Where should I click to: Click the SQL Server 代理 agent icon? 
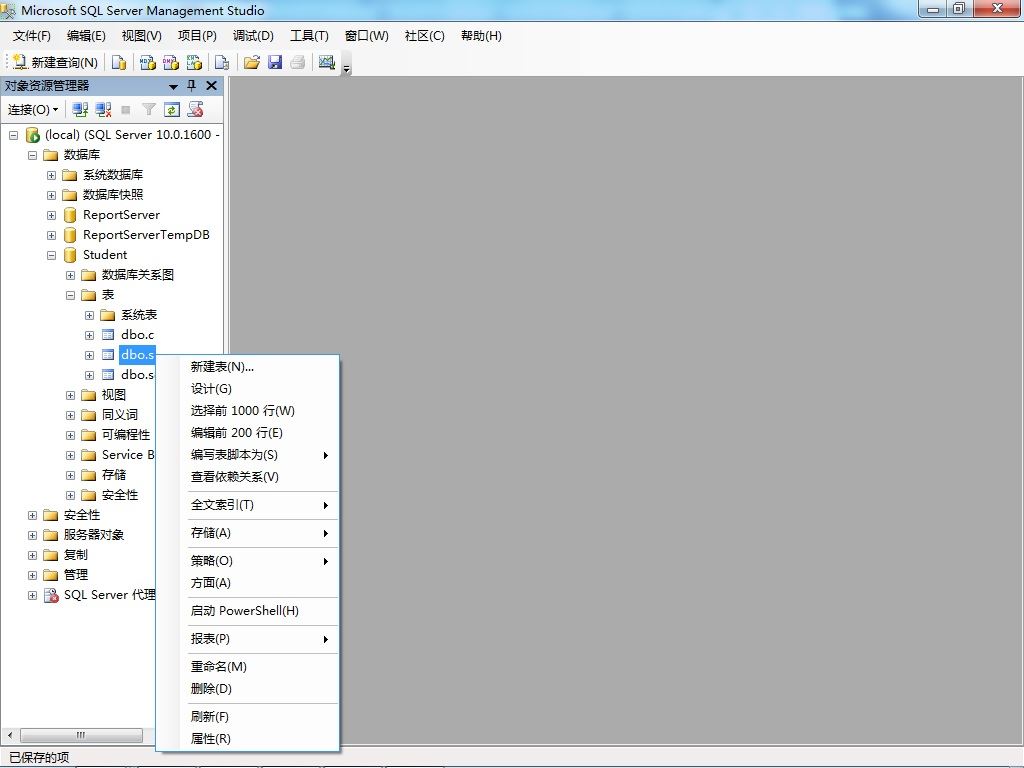[x=51, y=595]
